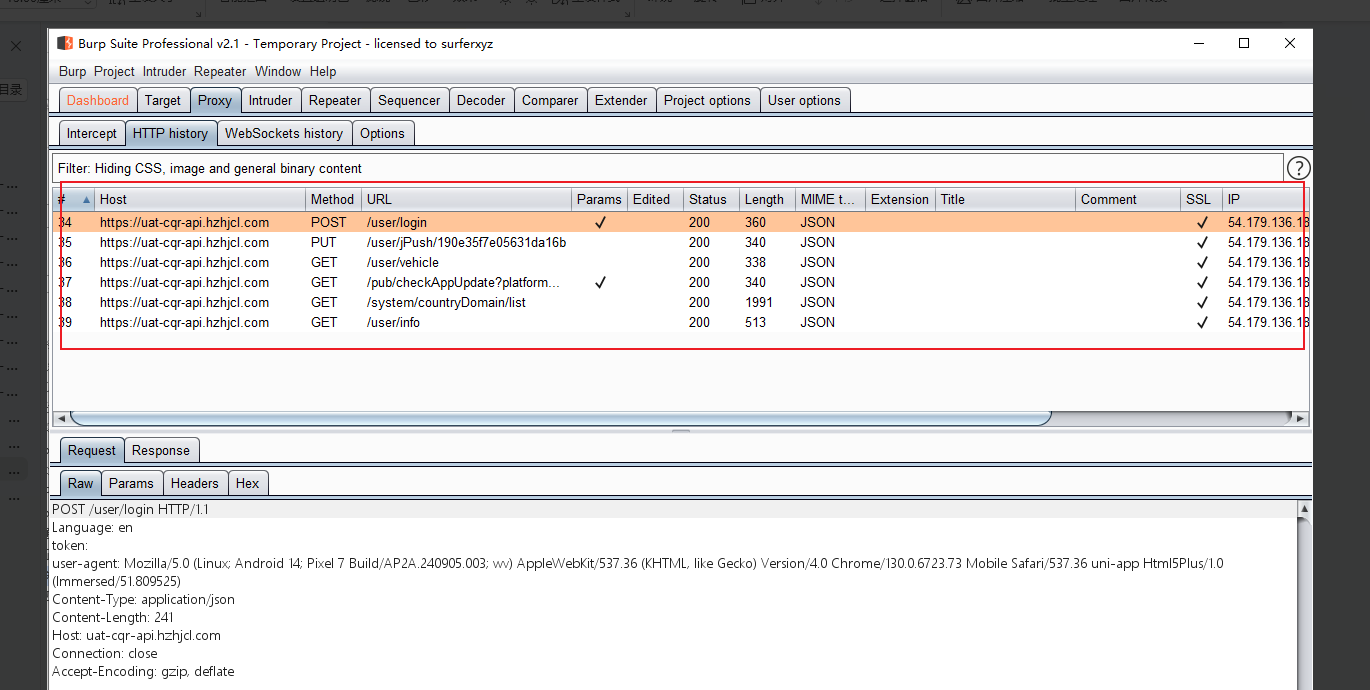Open the Help menu
This screenshot has width=1370, height=690.
pyautogui.click(x=323, y=71)
